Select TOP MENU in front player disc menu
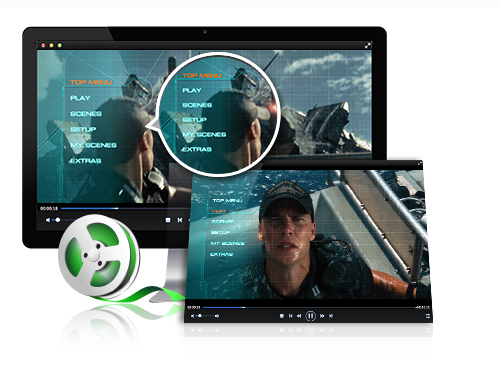 tap(227, 200)
